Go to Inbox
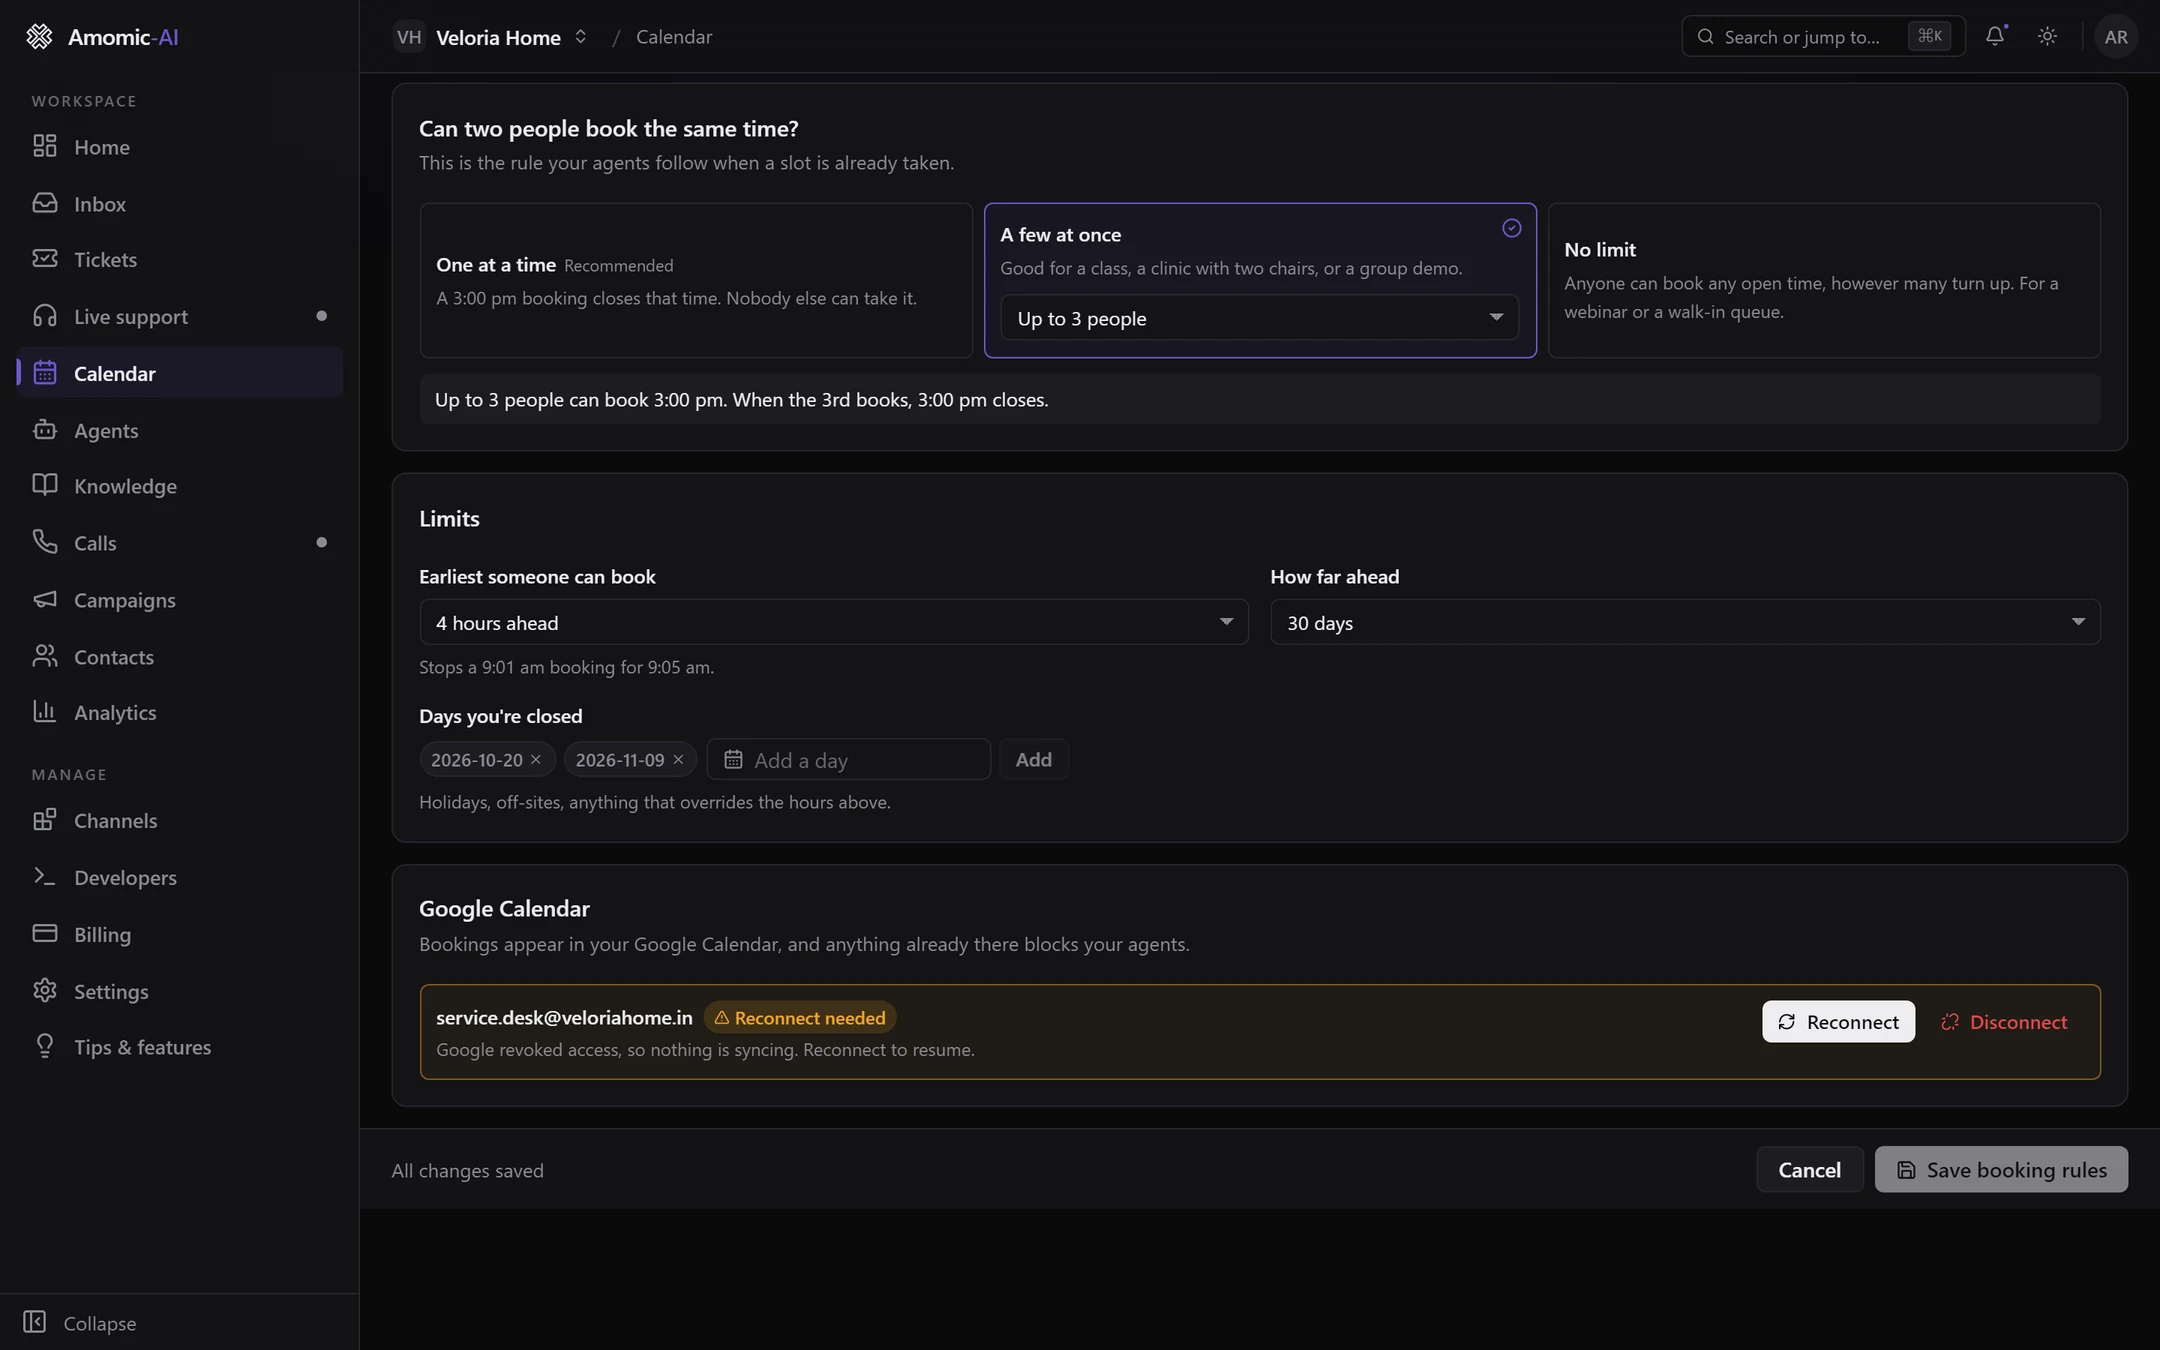Image resolution: width=2160 pixels, height=1350 pixels. (x=180, y=204)
